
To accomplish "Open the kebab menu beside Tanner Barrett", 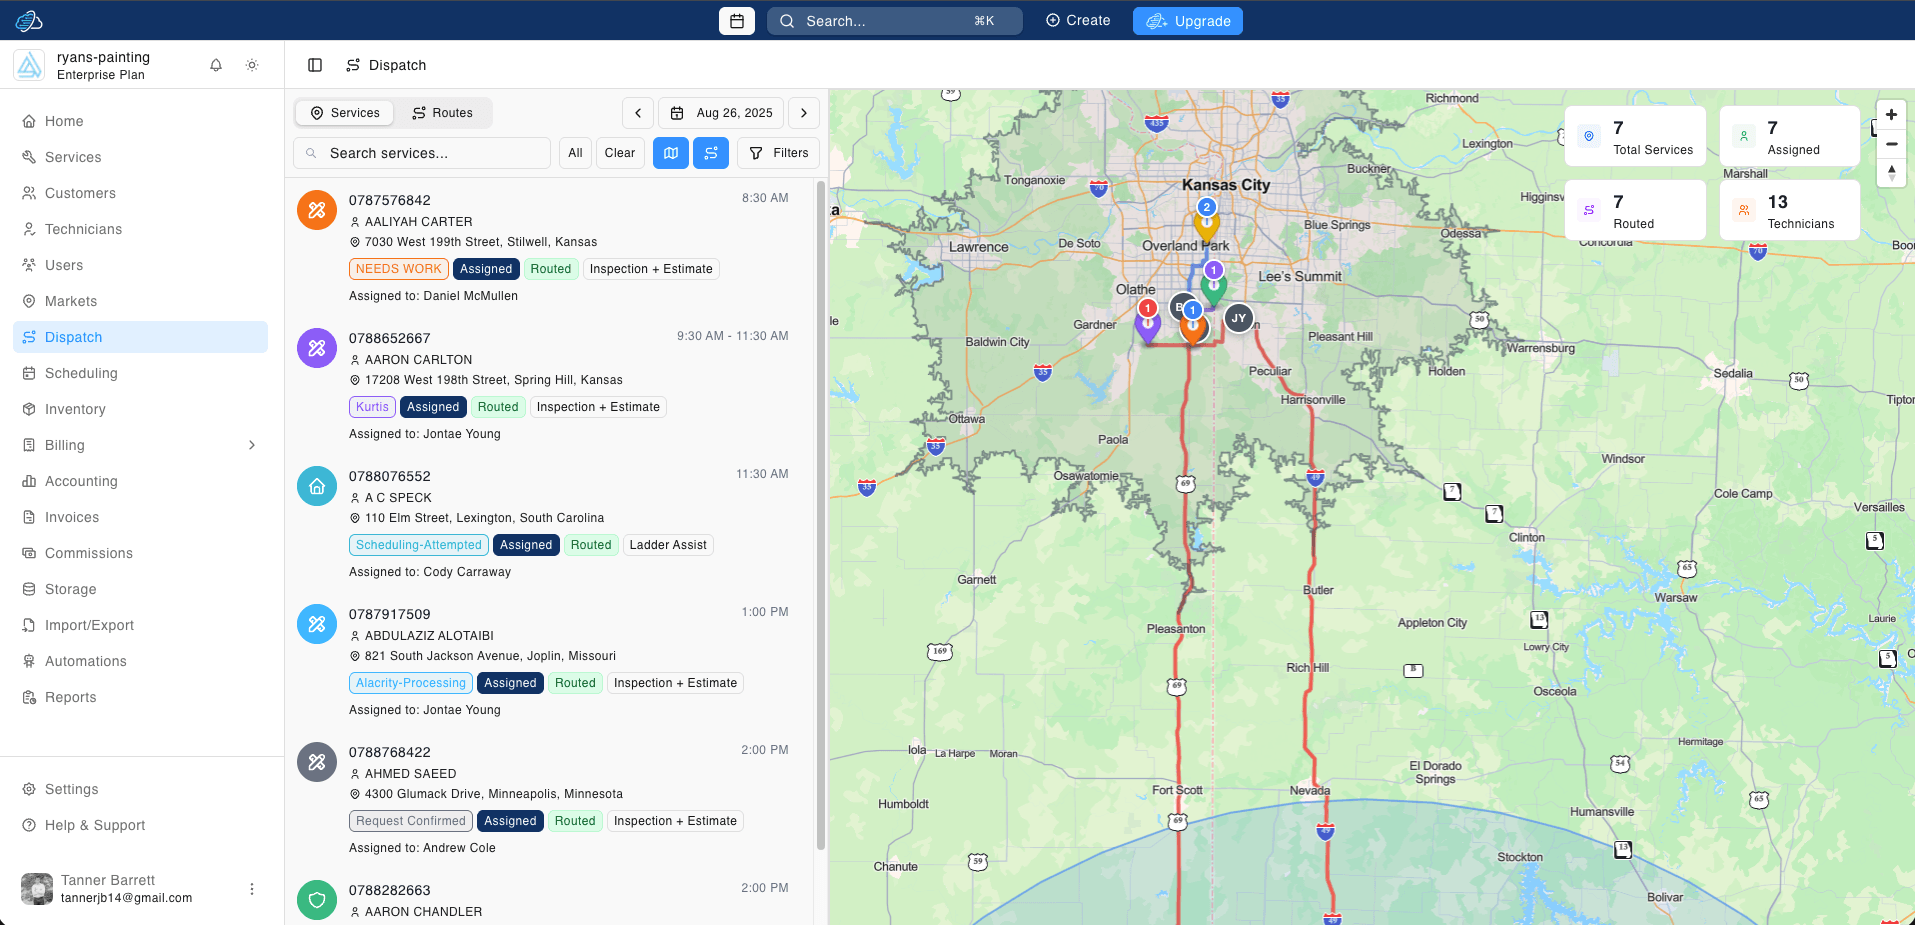I will click(x=252, y=889).
